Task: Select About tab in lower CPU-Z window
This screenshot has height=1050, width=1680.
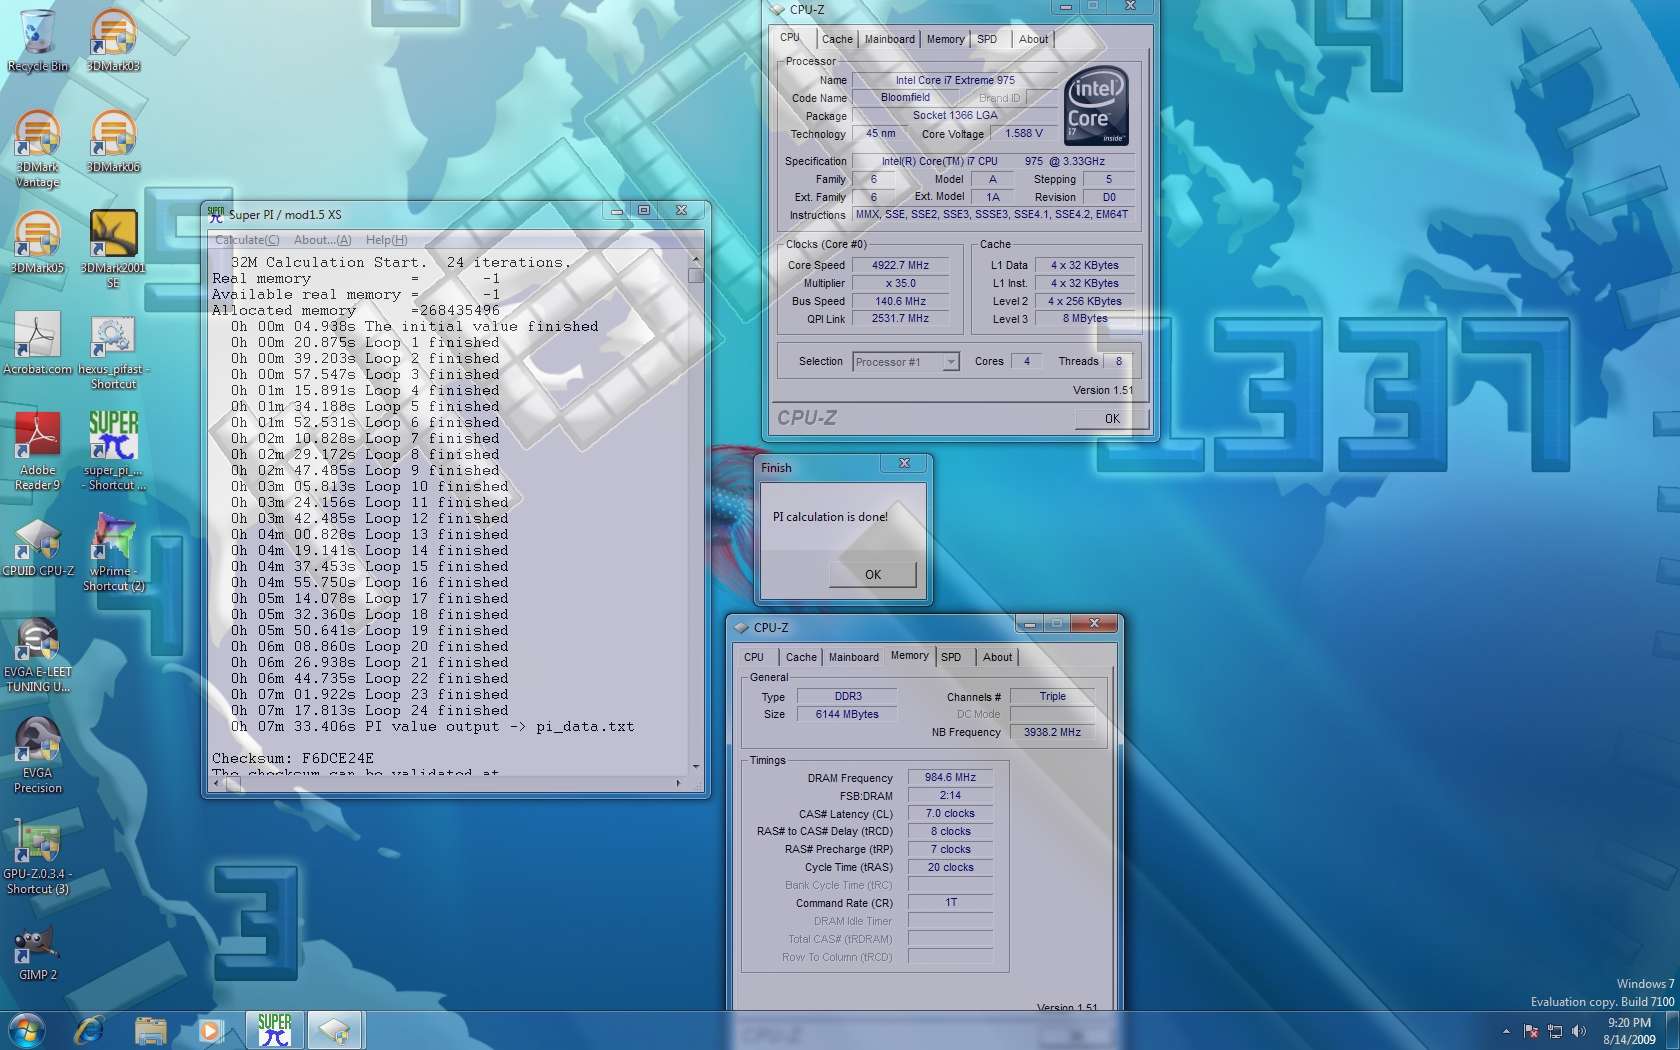Action: (x=997, y=657)
